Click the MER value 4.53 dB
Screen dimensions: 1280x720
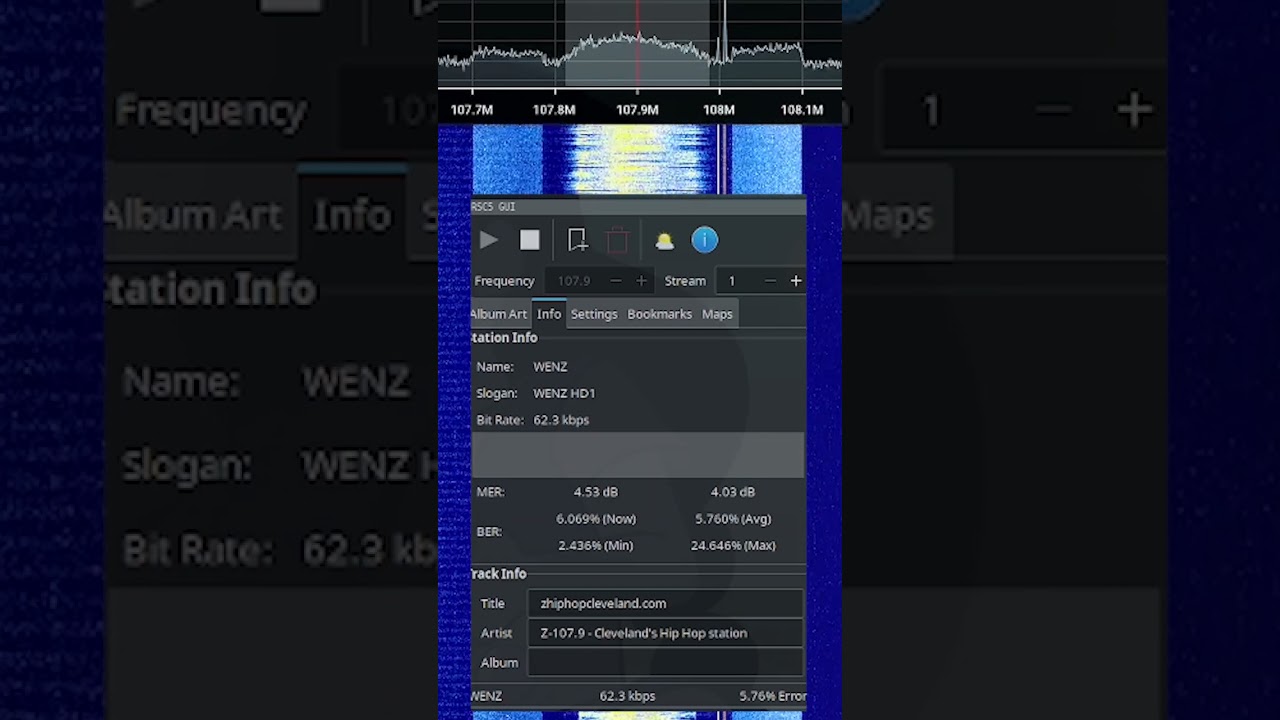(596, 492)
